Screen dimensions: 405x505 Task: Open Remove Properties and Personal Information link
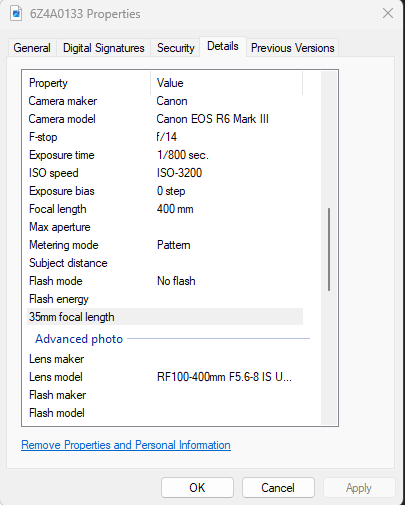[126, 445]
